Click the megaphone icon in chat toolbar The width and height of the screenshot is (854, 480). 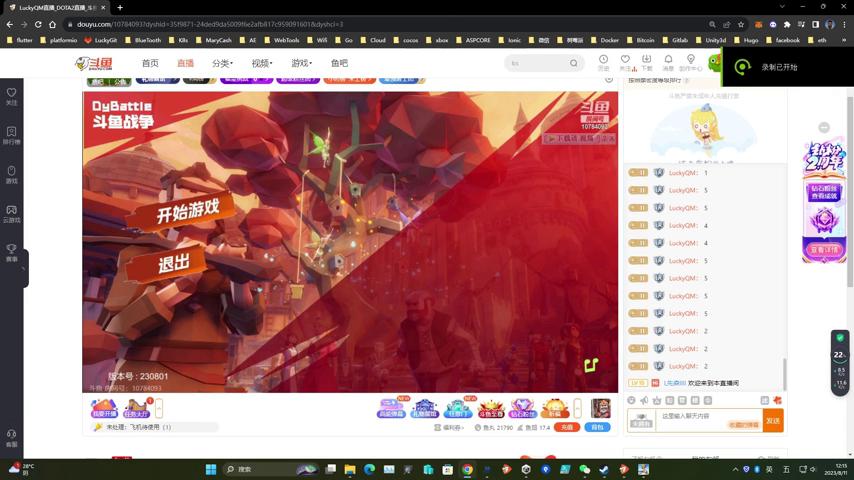[x=644, y=400]
